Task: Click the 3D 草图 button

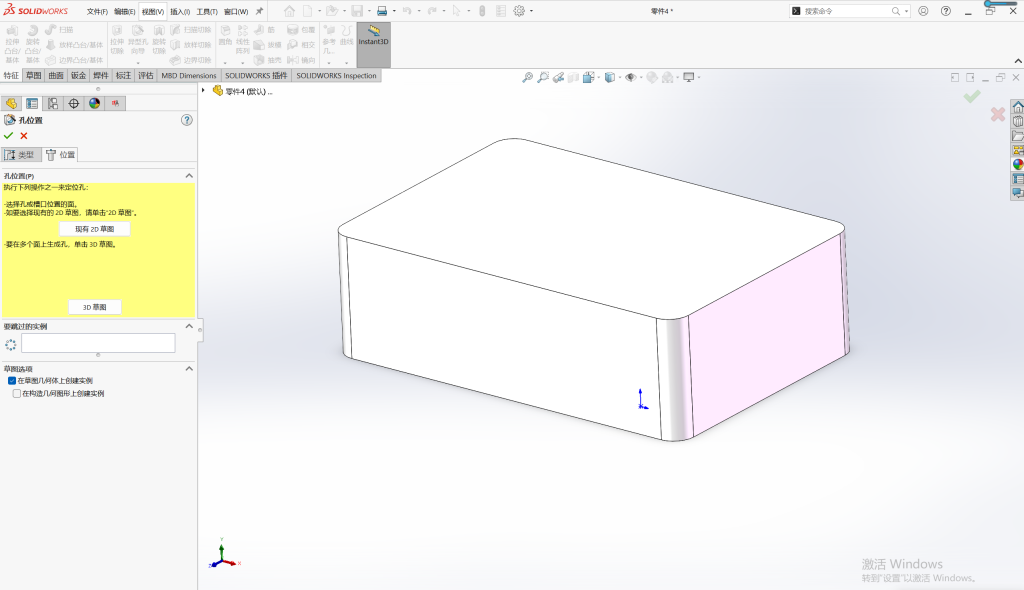Action: tap(95, 306)
